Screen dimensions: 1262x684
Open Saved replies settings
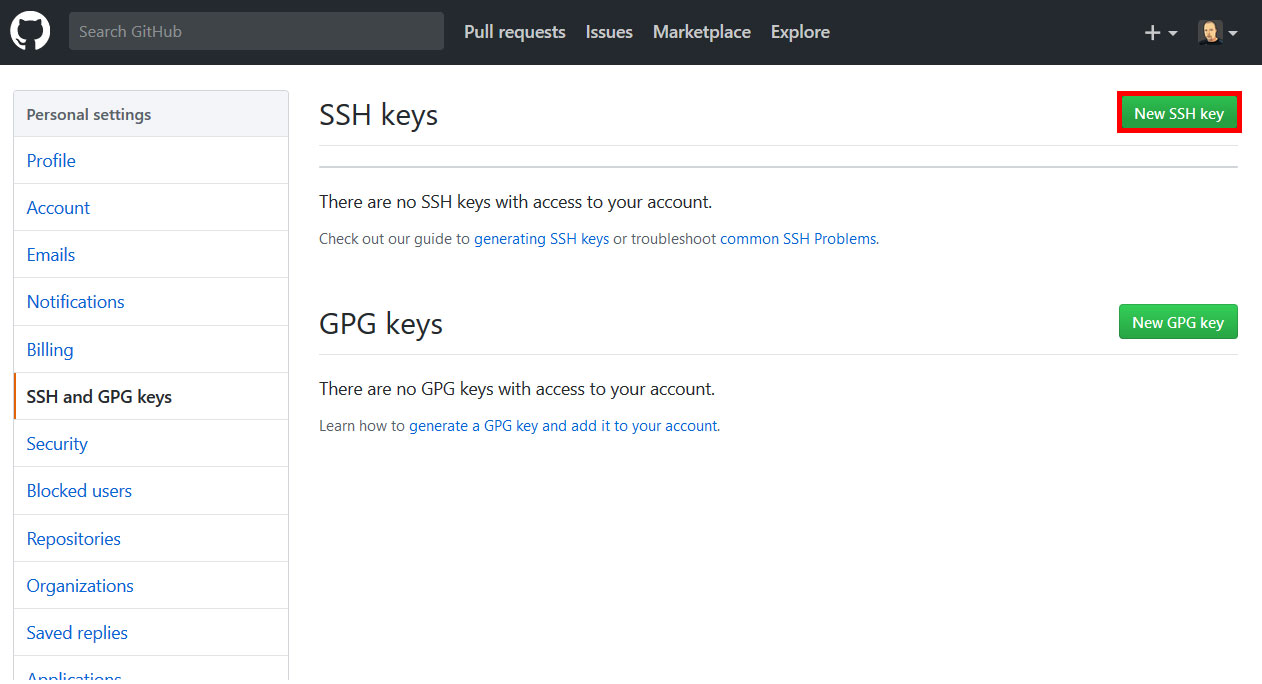click(x=151, y=633)
